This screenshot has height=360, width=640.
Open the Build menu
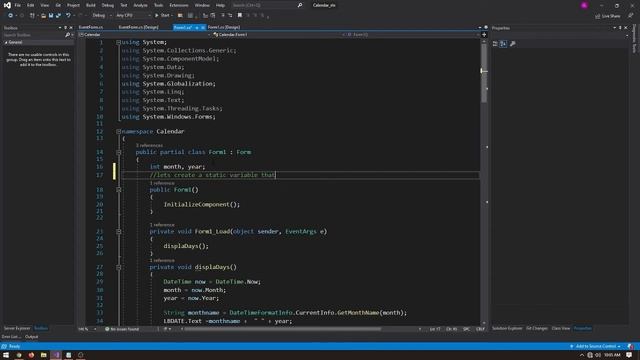tap(91, 5)
